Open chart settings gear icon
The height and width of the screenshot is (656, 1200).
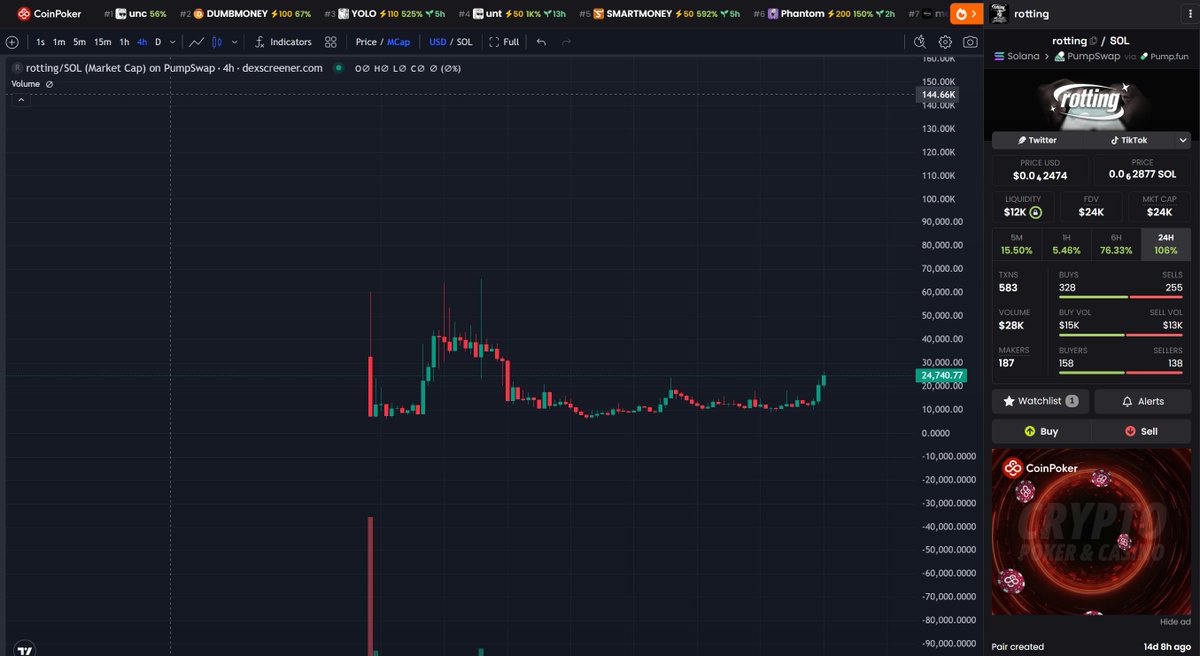click(x=945, y=42)
